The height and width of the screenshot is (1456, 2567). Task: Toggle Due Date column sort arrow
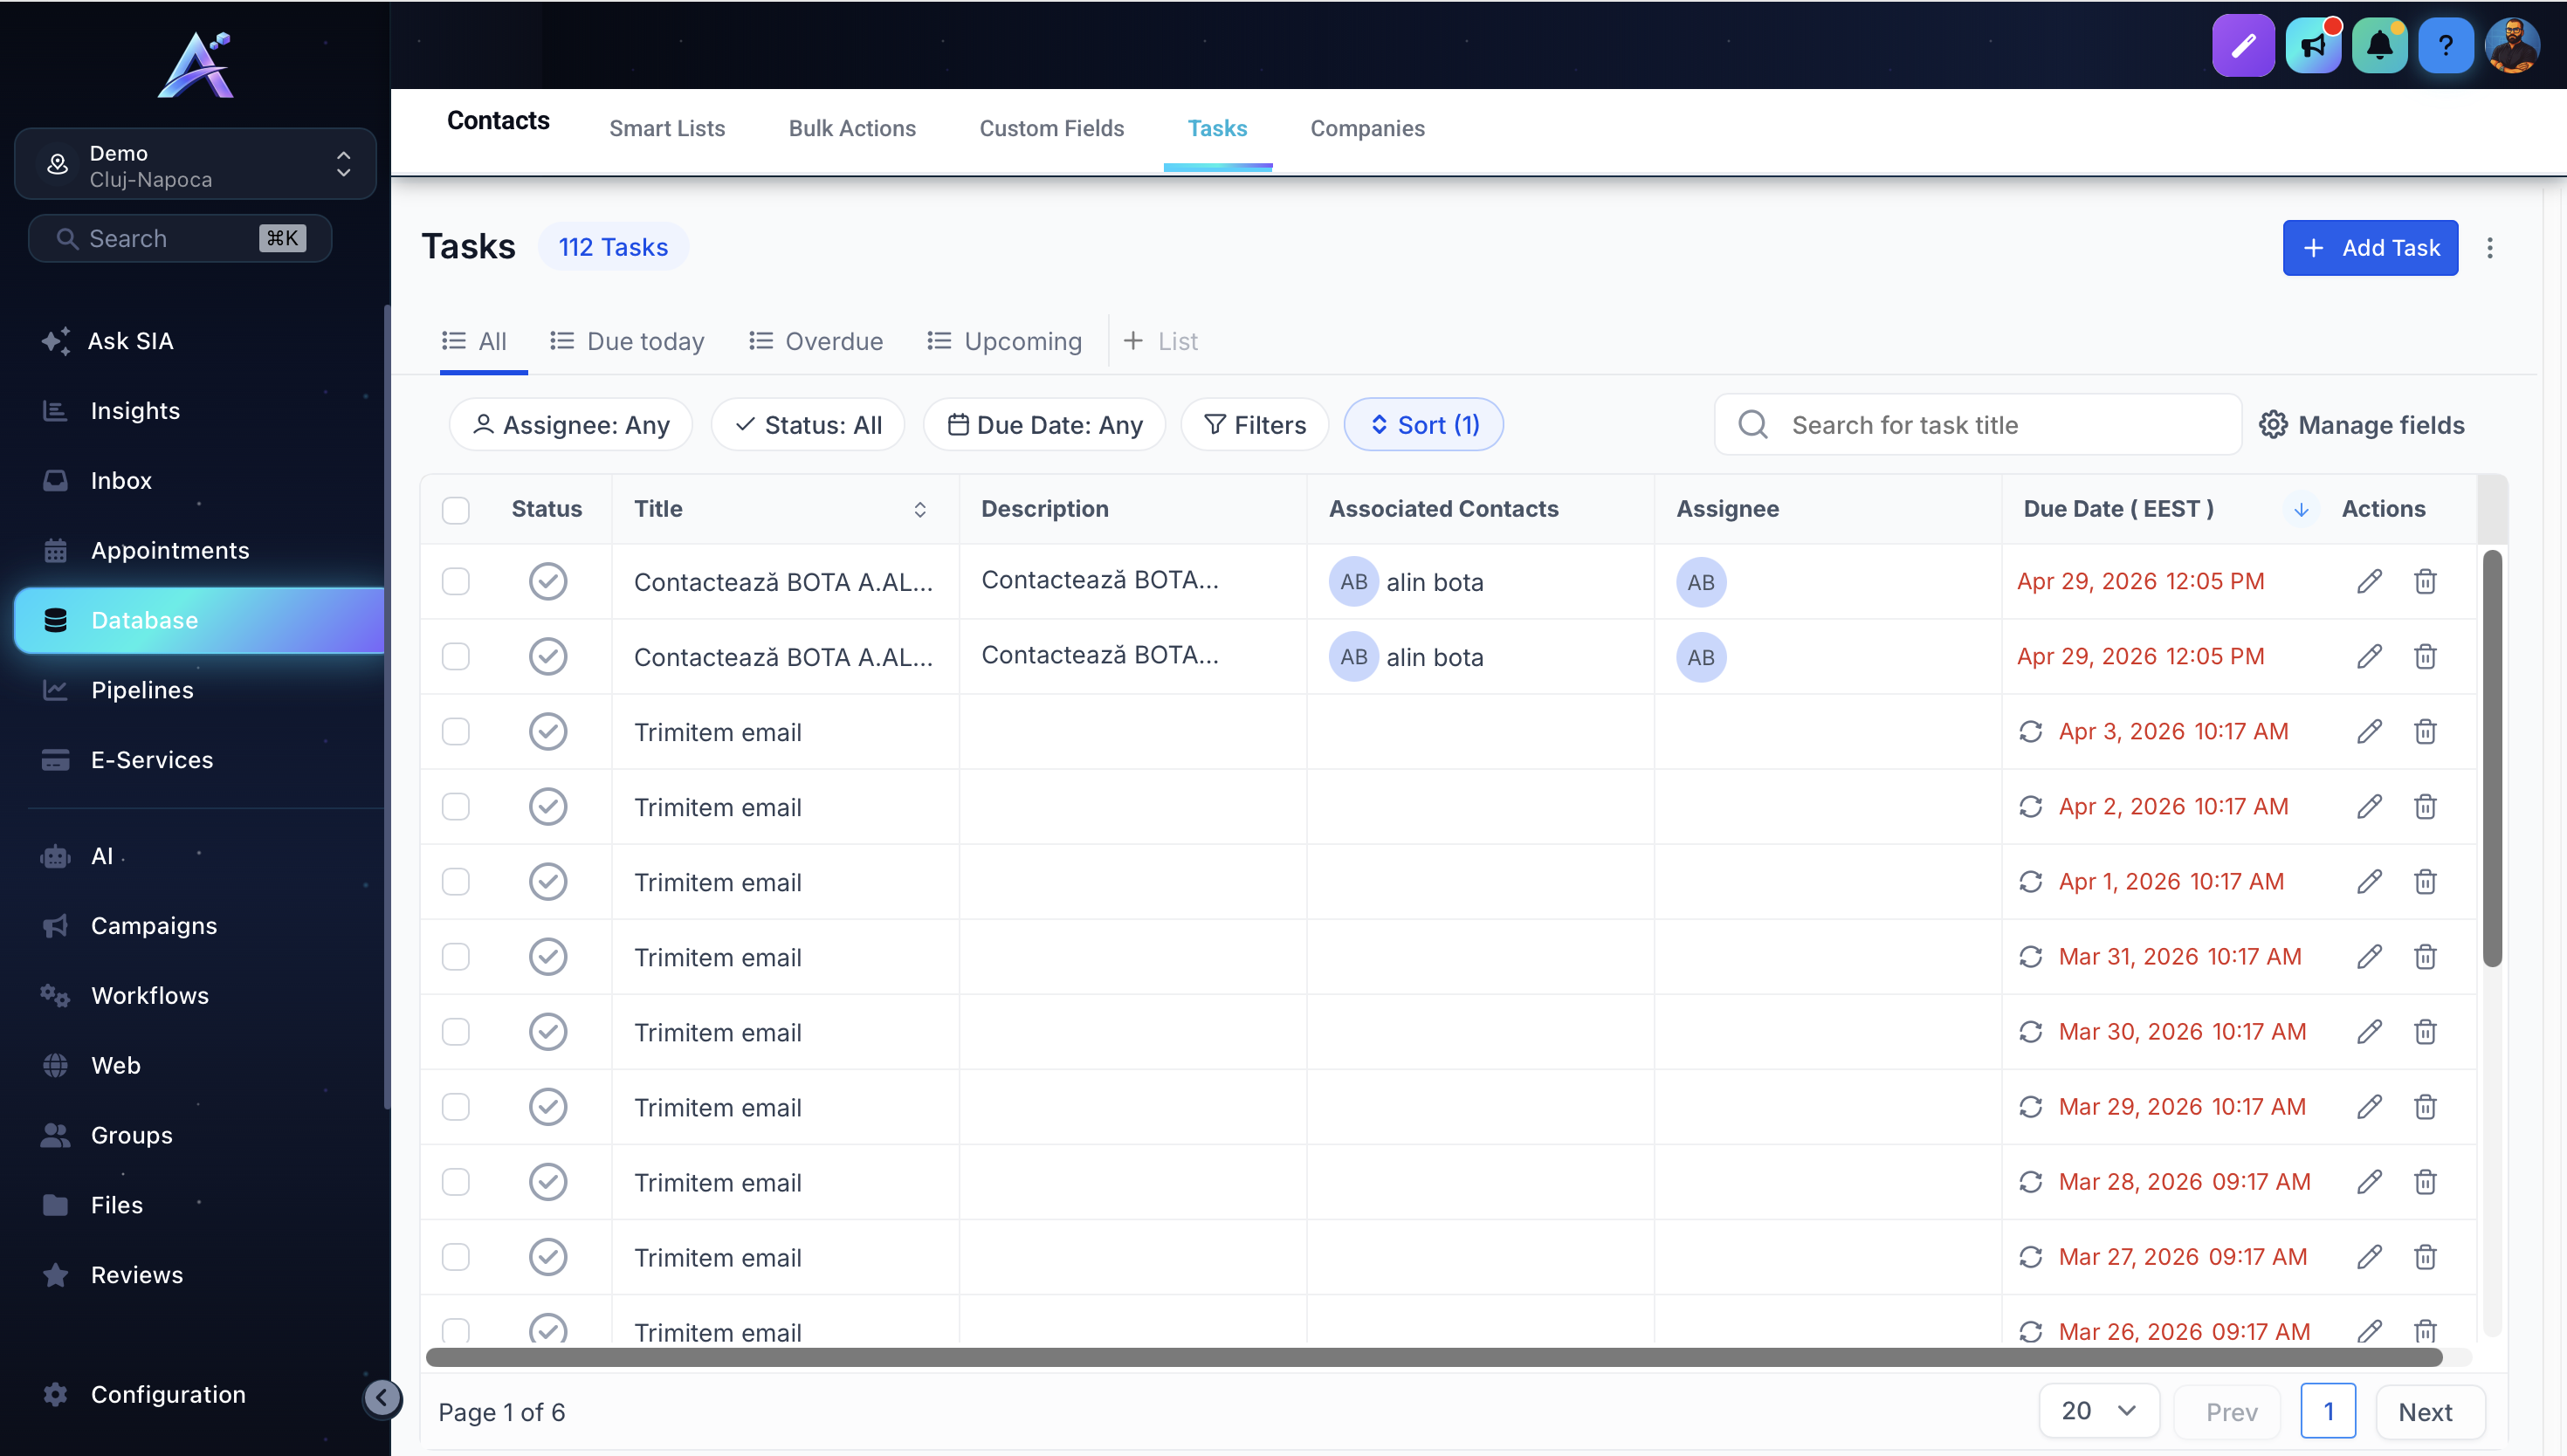[x=2301, y=510]
